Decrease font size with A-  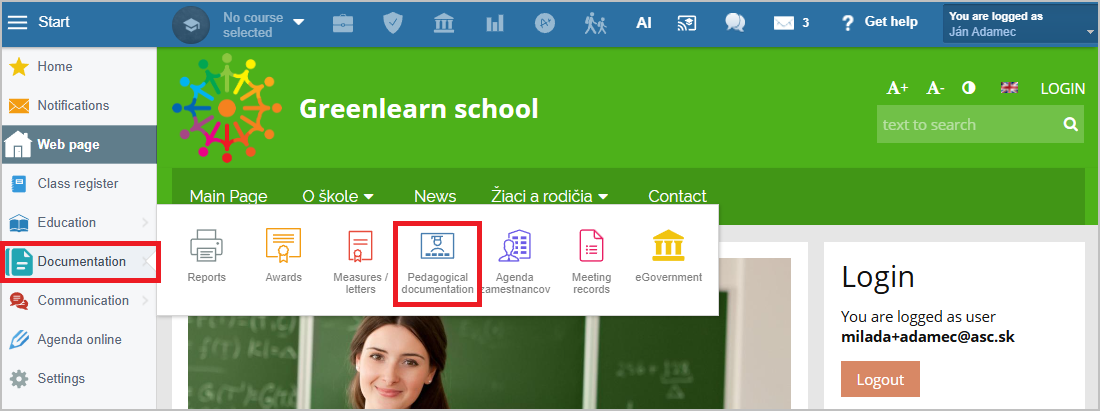tap(935, 88)
